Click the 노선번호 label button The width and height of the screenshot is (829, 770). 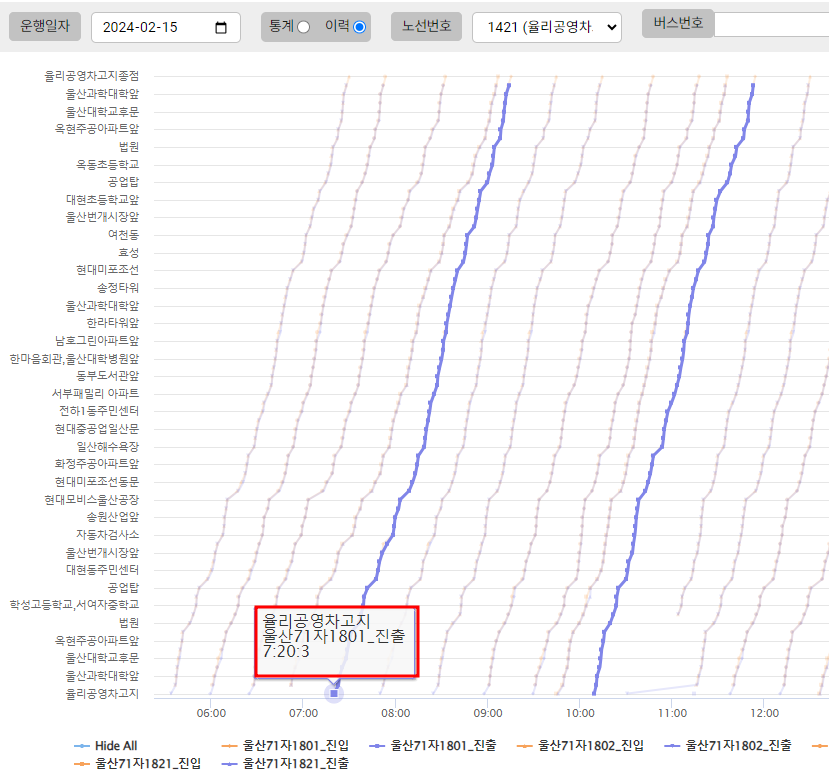426,27
